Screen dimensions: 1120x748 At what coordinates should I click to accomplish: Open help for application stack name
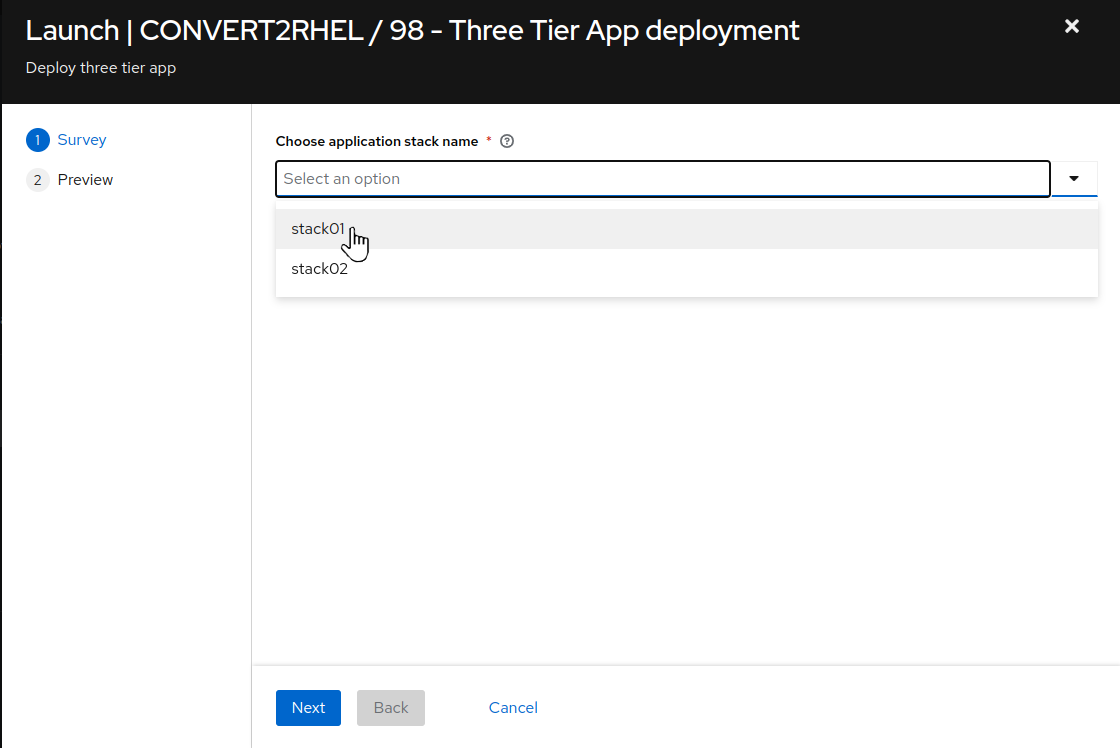pyautogui.click(x=507, y=141)
